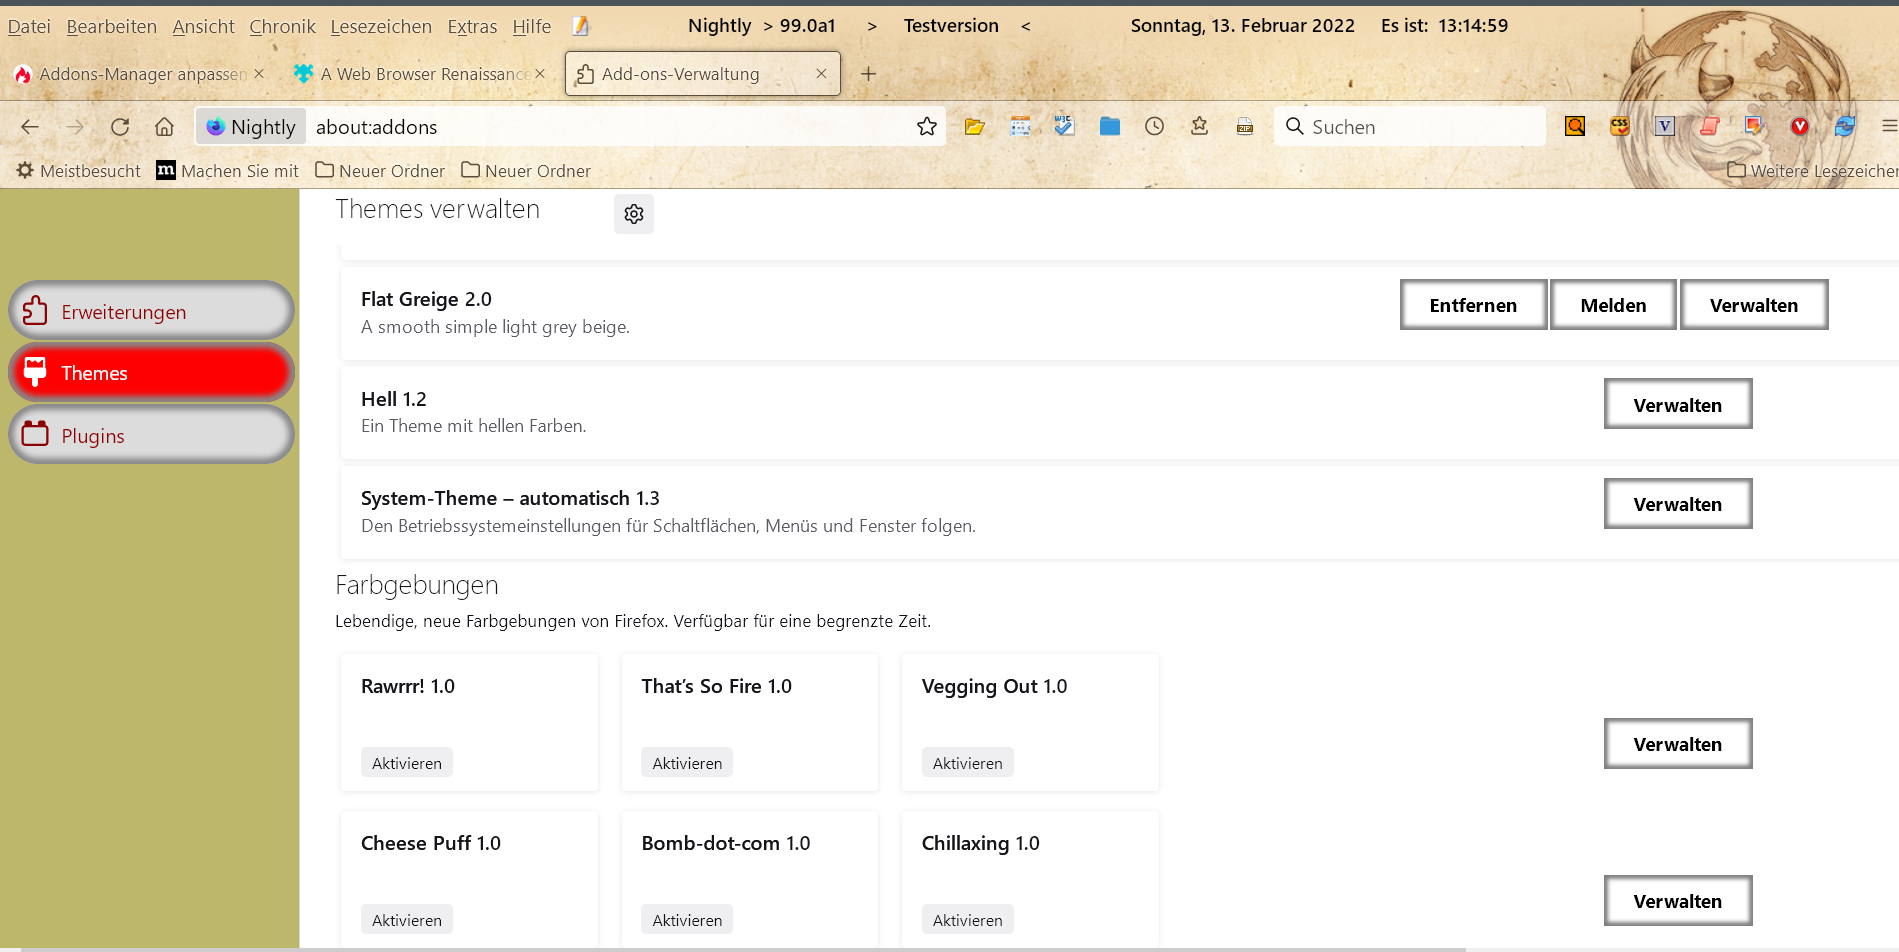Select Themes category in sidebar
Image resolution: width=1899 pixels, height=952 pixels.
click(152, 373)
